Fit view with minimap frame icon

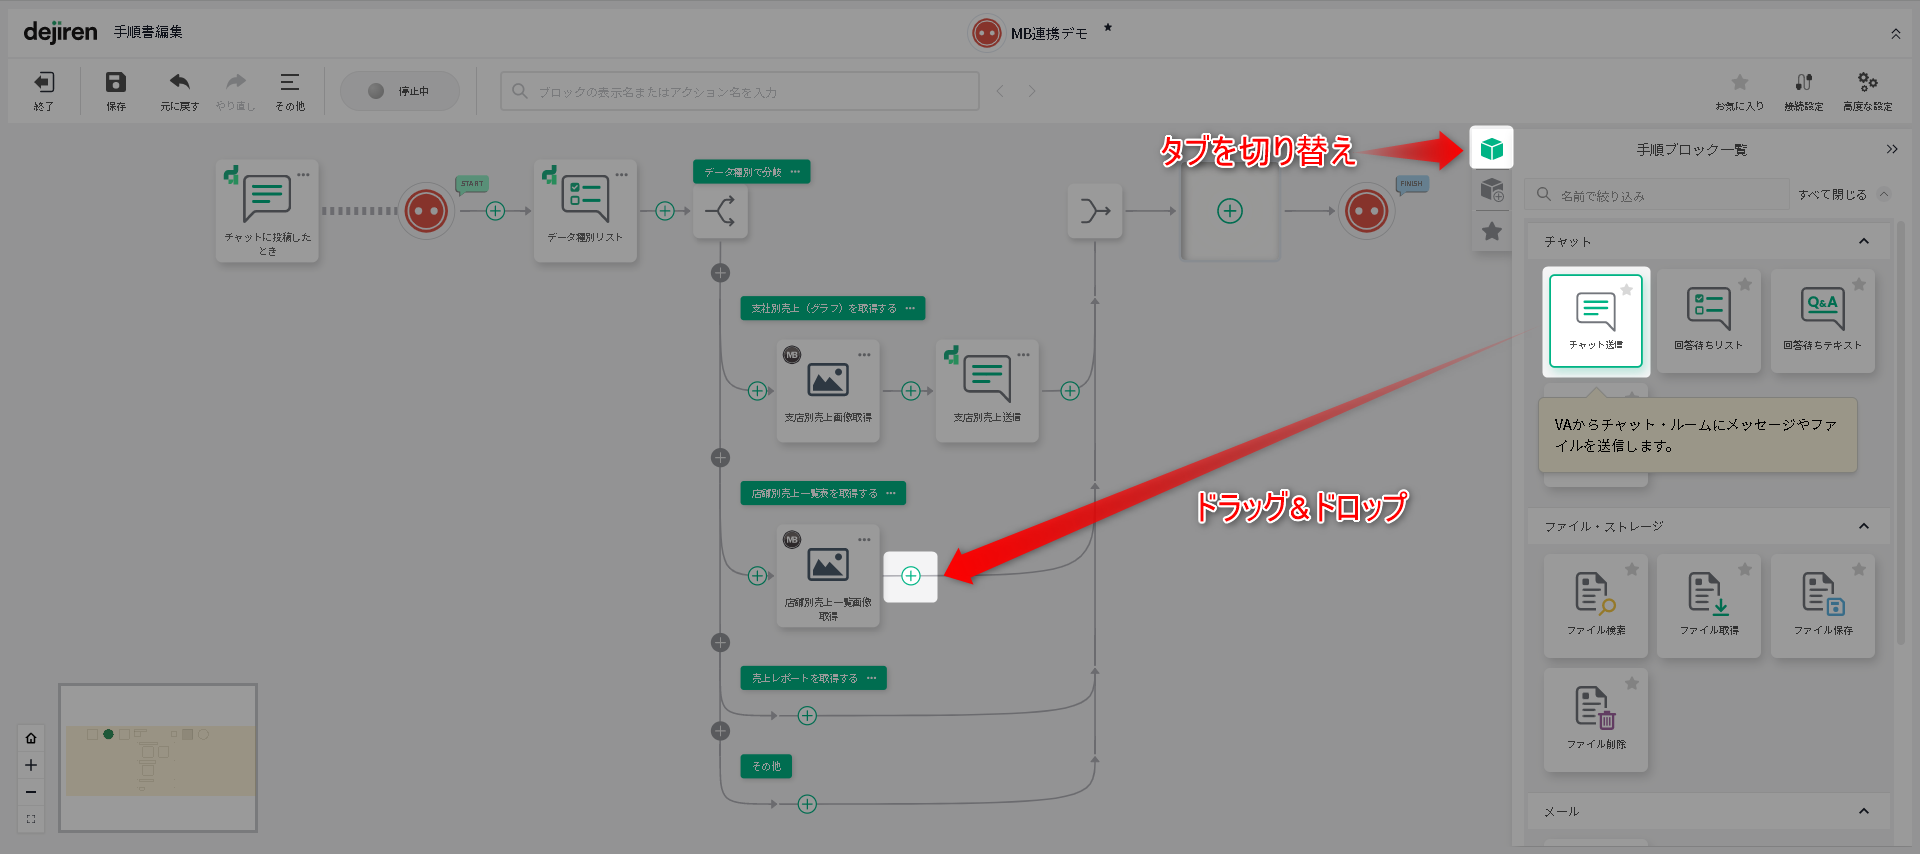coord(31,819)
